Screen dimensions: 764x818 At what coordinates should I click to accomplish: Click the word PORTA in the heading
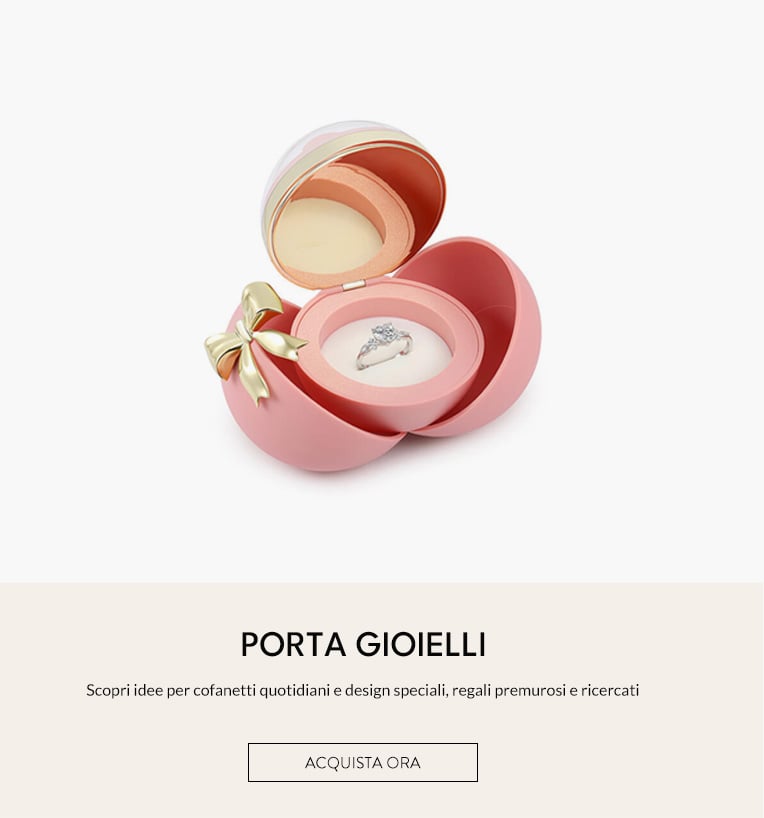point(293,644)
